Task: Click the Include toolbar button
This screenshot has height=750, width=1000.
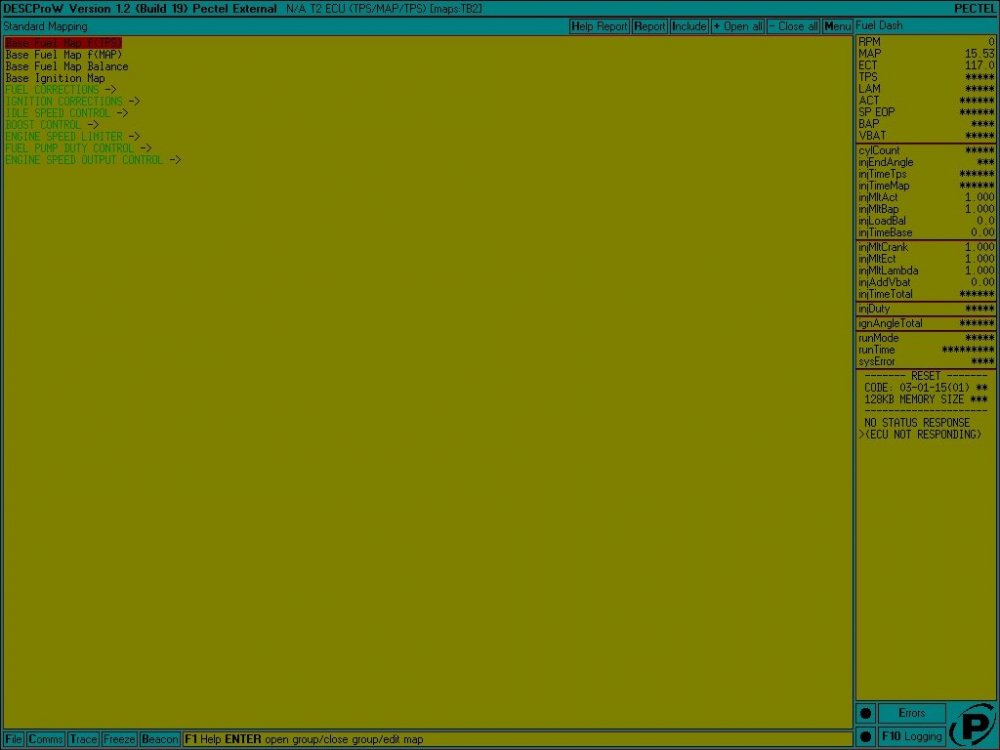Action: 688,26
